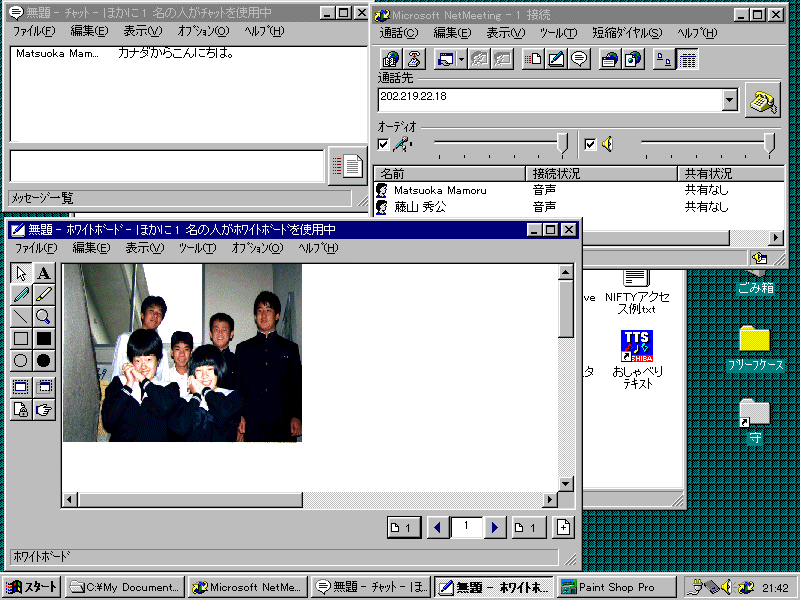Go to the previous Whiteboard page
The width and height of the screenshot is (800, 600).
437,528
